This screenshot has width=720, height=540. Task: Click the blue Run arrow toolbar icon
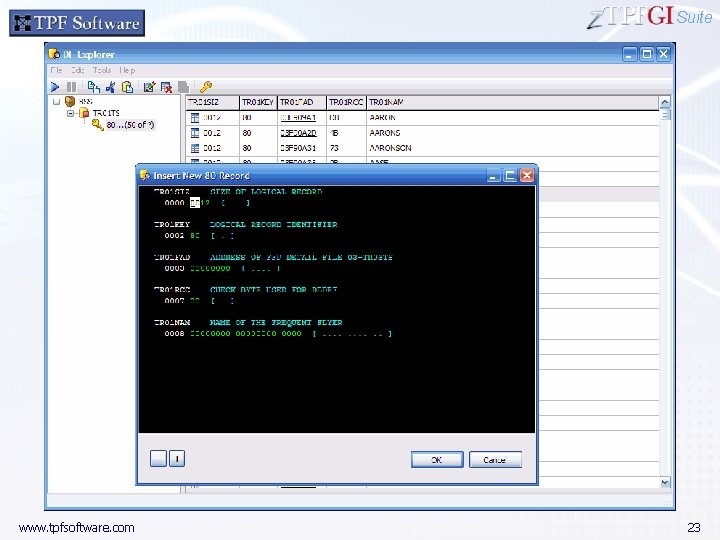pyautogui.click(x=55, y=86)
